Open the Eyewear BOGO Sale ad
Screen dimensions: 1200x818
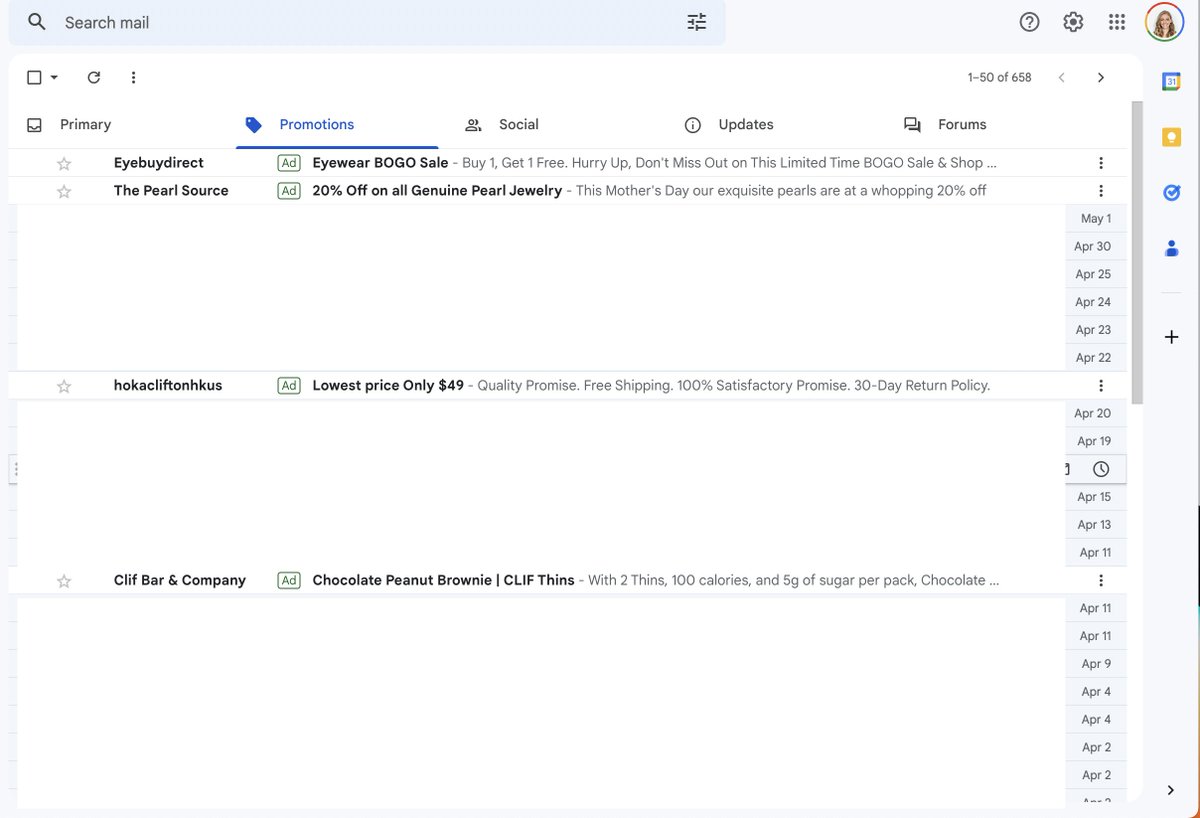tap(380, 163)
